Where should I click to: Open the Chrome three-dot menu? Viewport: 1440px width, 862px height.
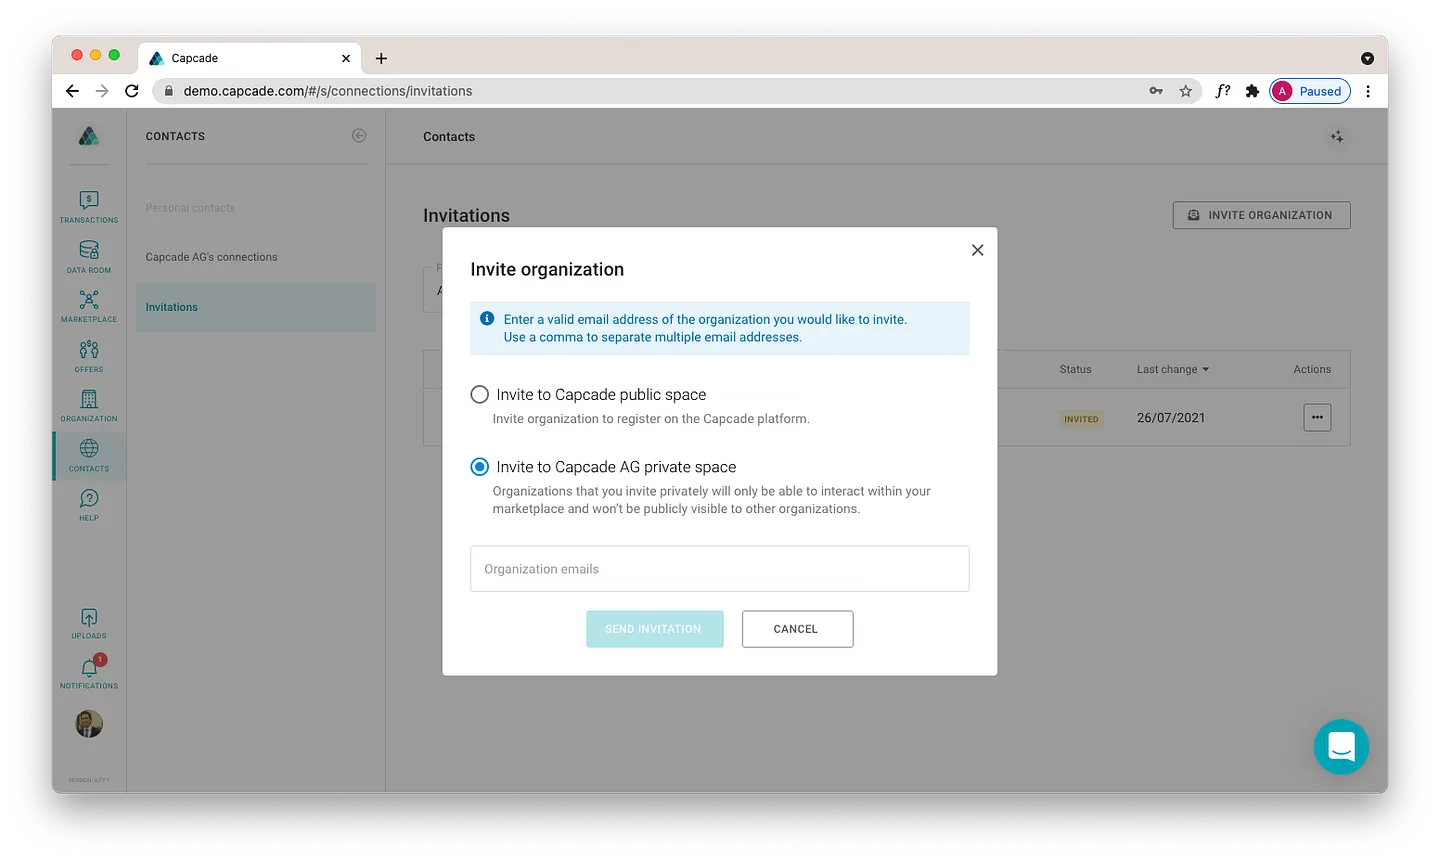tap(1368, 91)
